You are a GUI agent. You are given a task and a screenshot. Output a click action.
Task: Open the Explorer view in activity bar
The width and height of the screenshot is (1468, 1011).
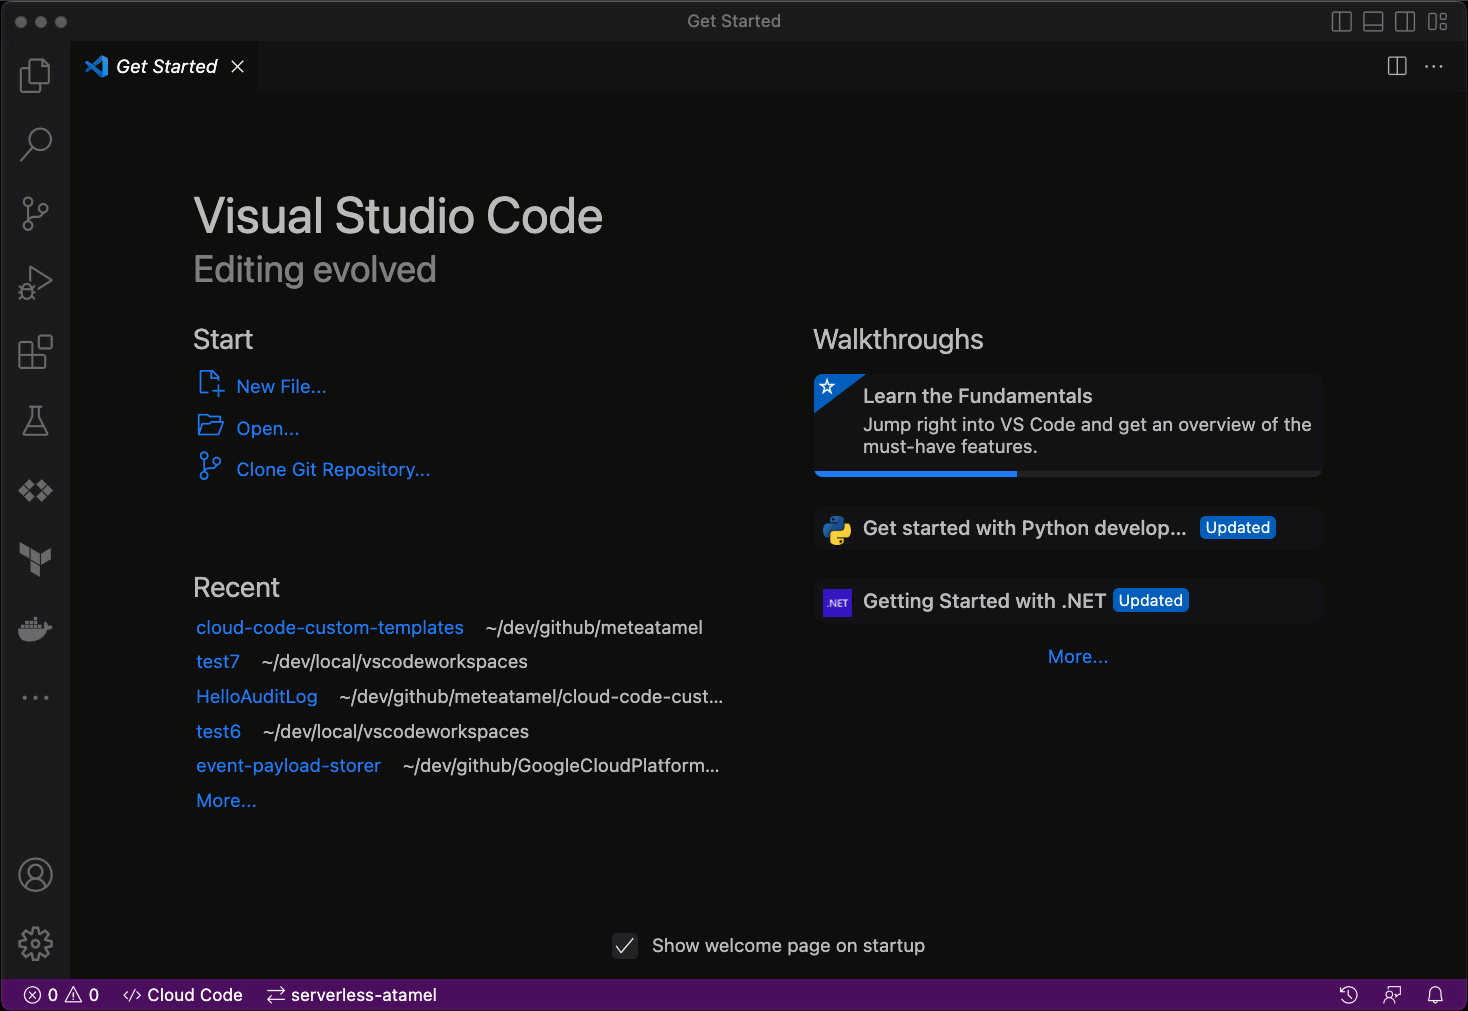tap(35, 75)
